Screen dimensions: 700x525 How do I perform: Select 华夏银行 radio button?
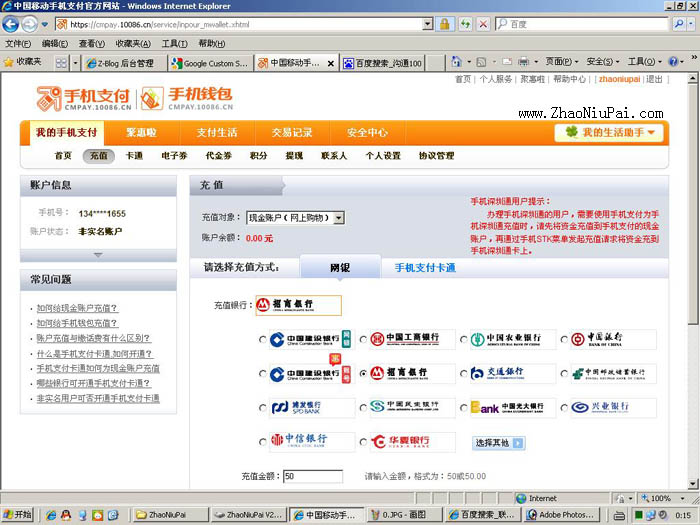tap(363, 442)
